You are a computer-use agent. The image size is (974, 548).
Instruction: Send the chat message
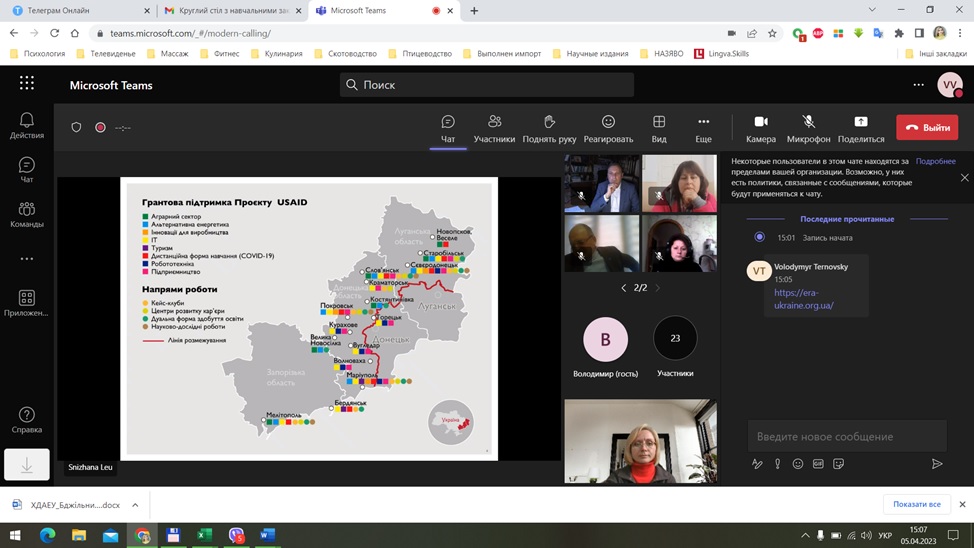[x=937, y=464]
